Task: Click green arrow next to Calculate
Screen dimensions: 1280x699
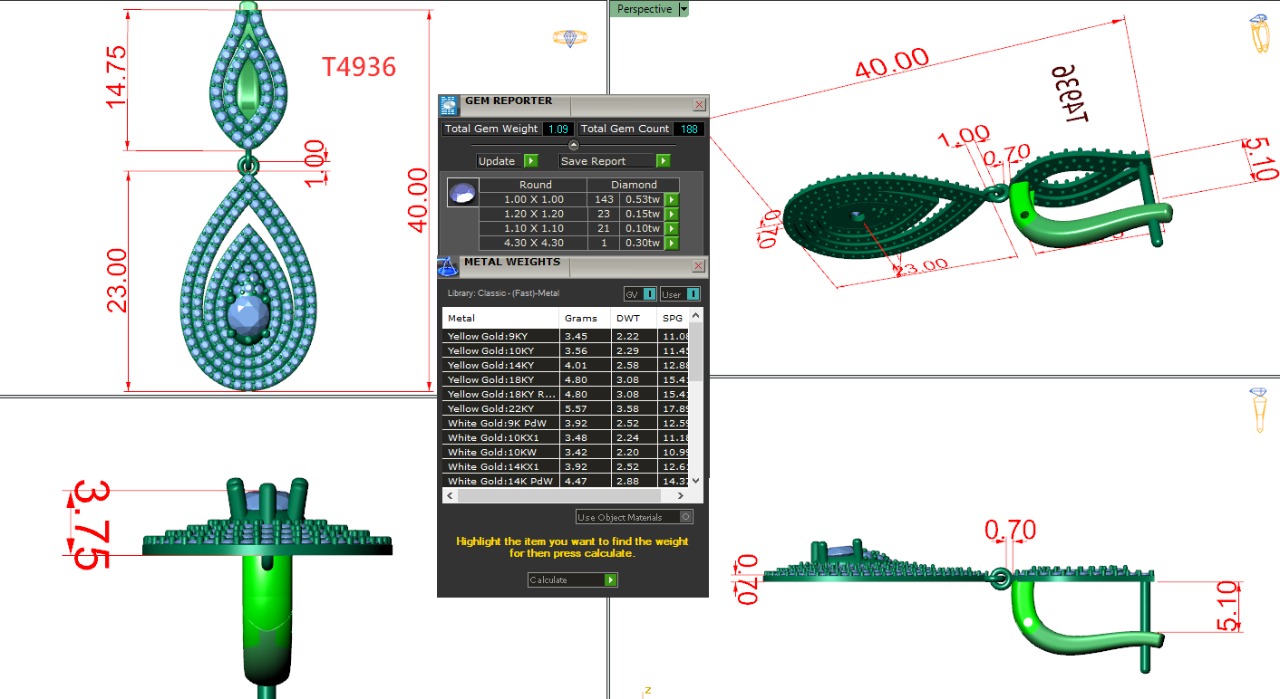Action: point(610,580)
